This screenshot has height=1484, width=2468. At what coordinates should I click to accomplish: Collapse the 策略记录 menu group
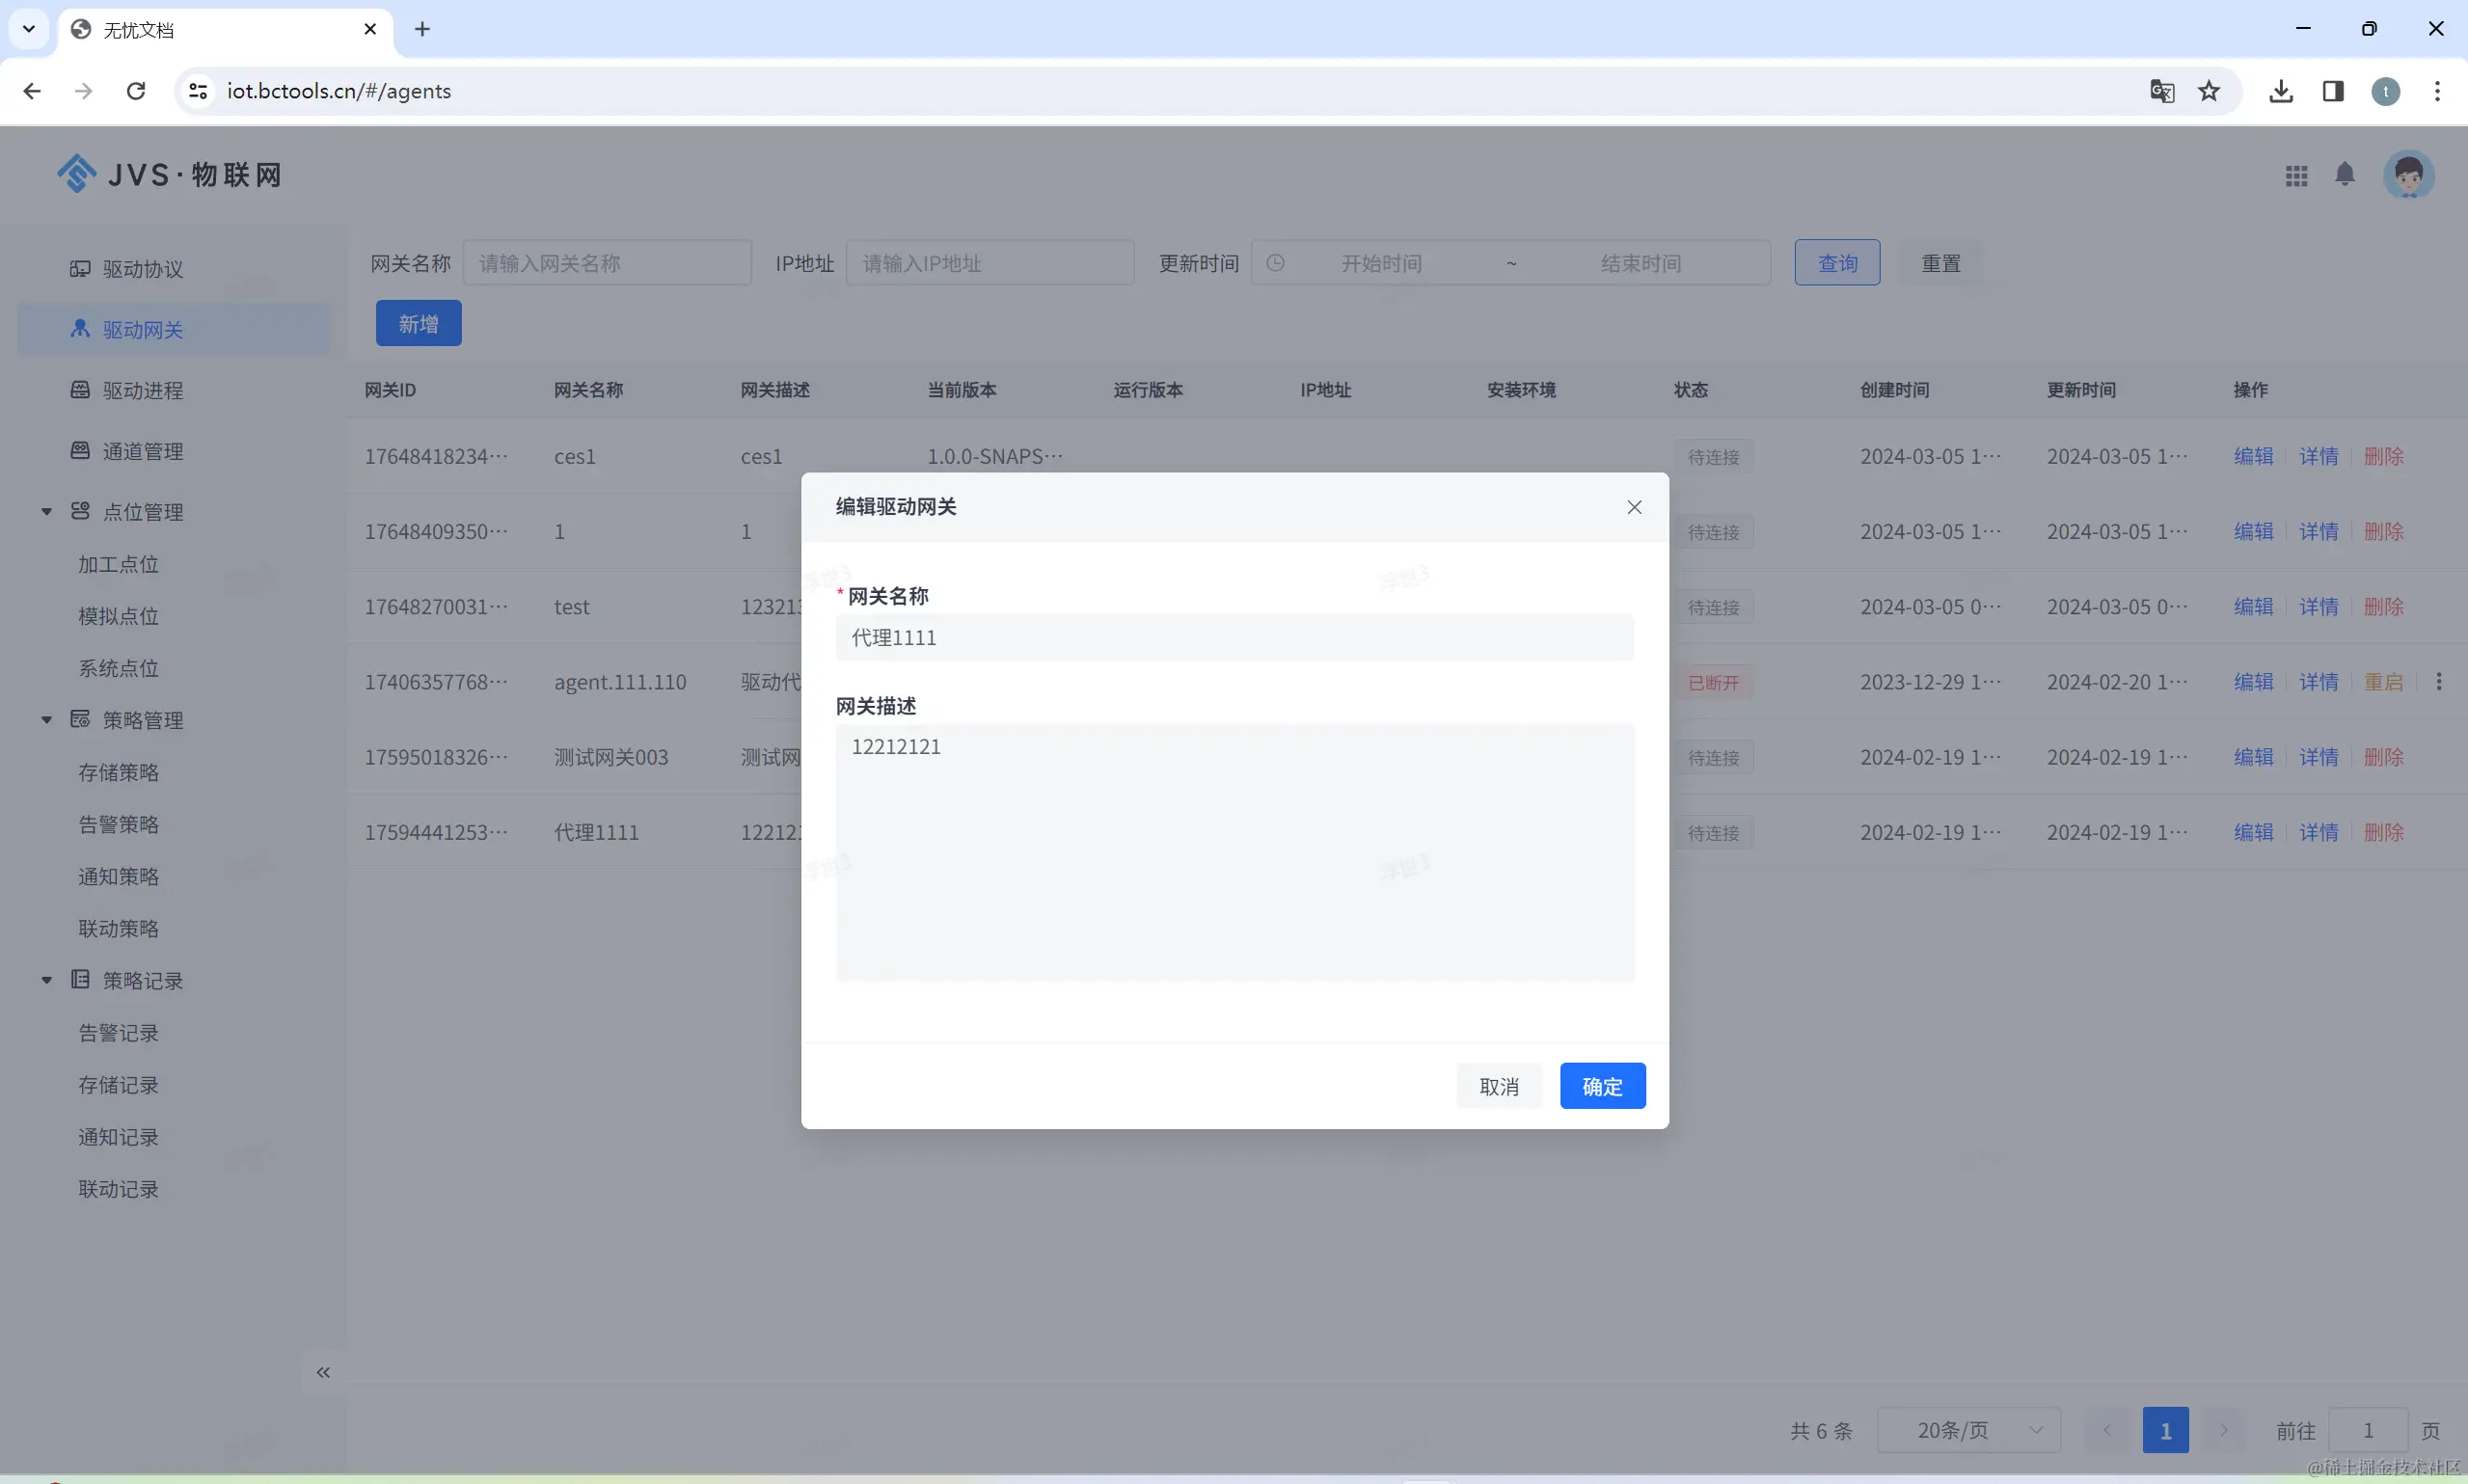(46, 980)
